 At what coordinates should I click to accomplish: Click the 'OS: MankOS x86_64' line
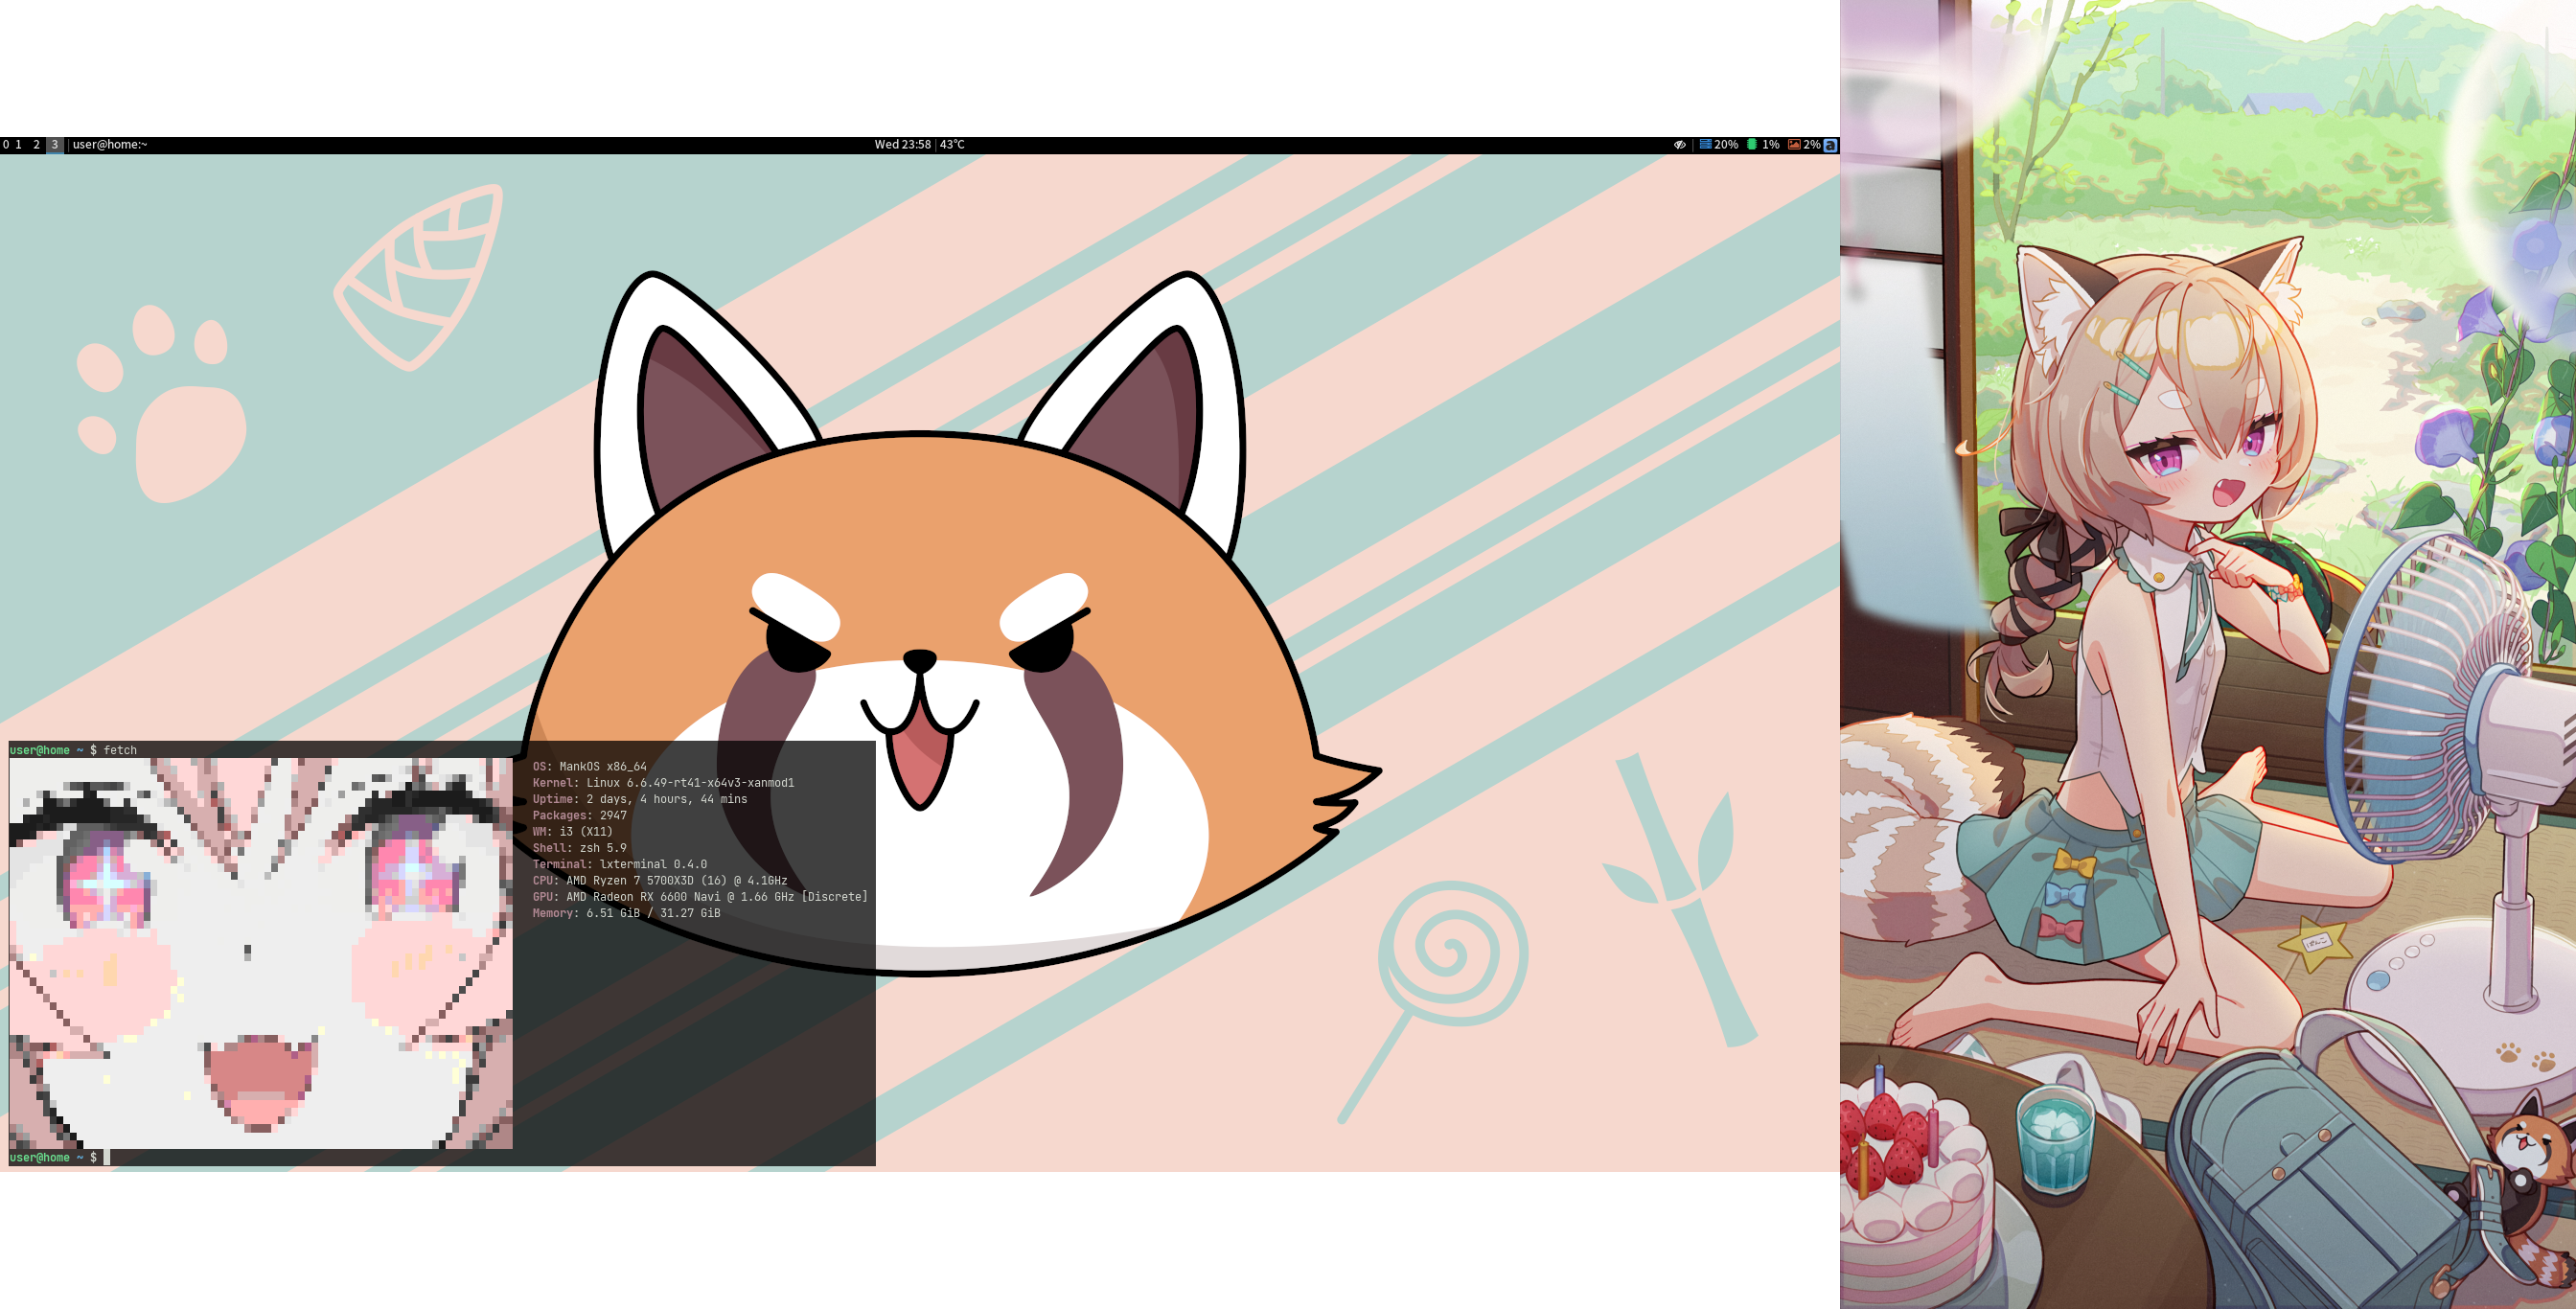coord(589,767)
